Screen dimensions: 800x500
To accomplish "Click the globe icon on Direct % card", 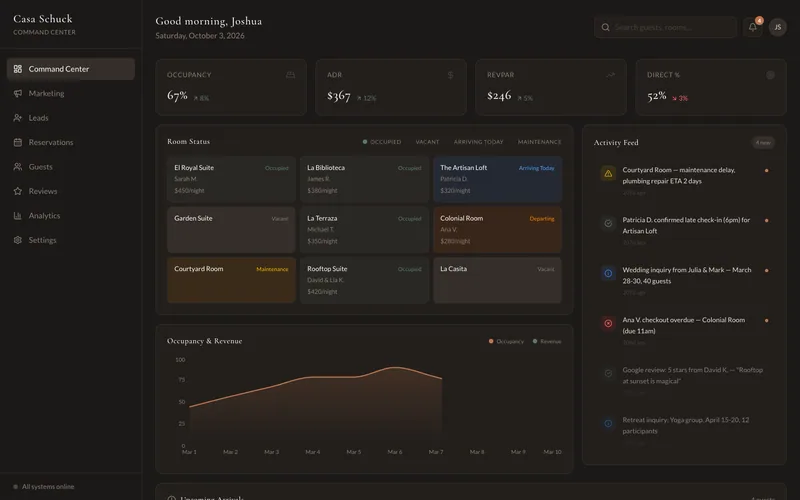I will click(770, 75).
